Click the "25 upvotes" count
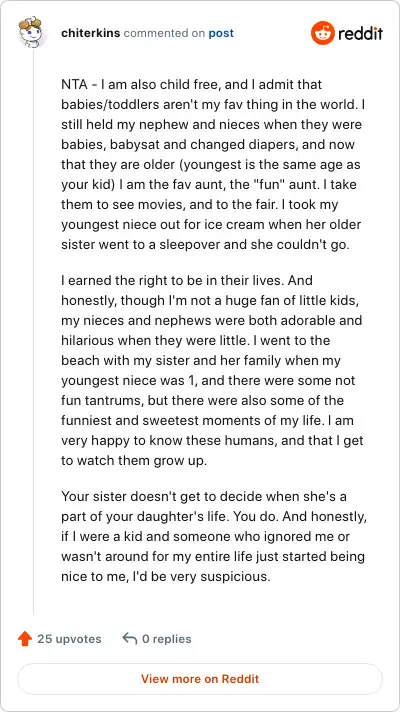The height and width of the screenshot is (712, 400). [69, 639]
